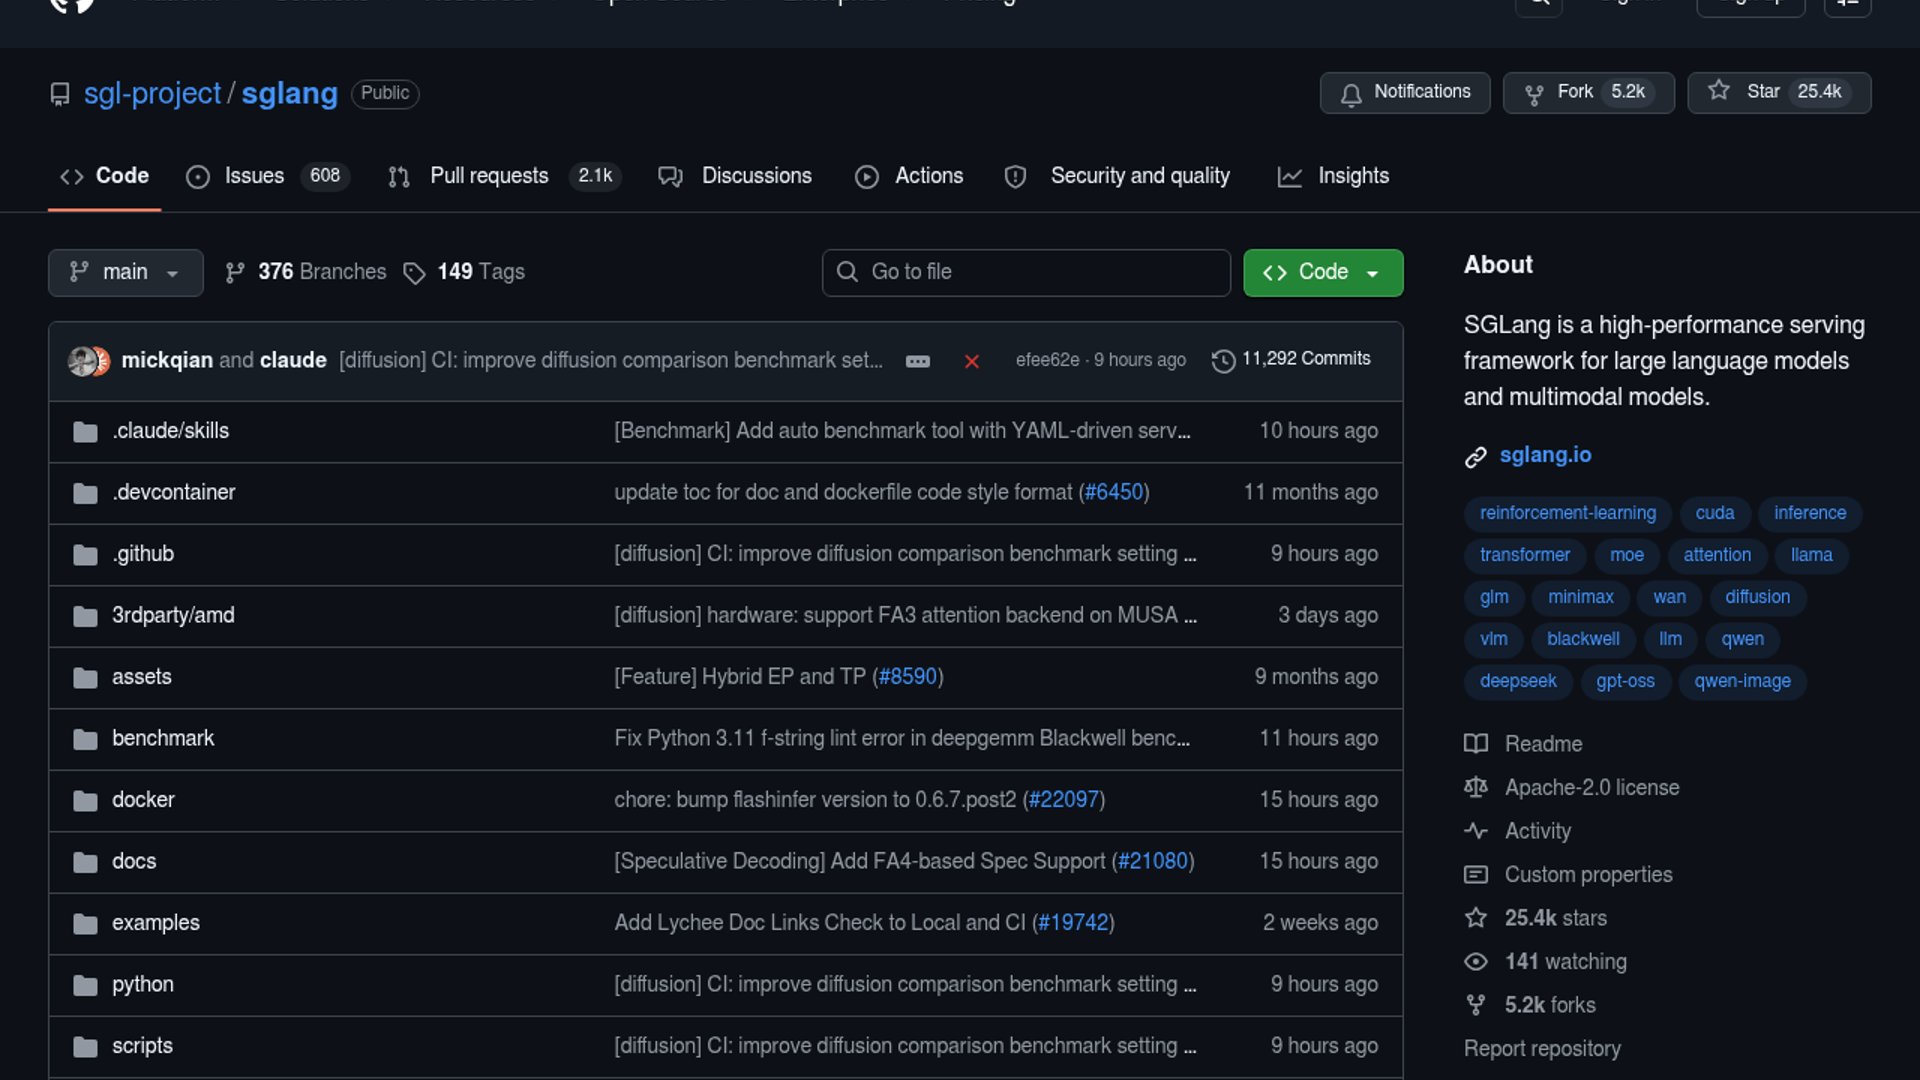This screenshot has width=1920, height=1080.
Task: Open the benchmark folder
Action: pyautogui.click(x=163, y=738)
